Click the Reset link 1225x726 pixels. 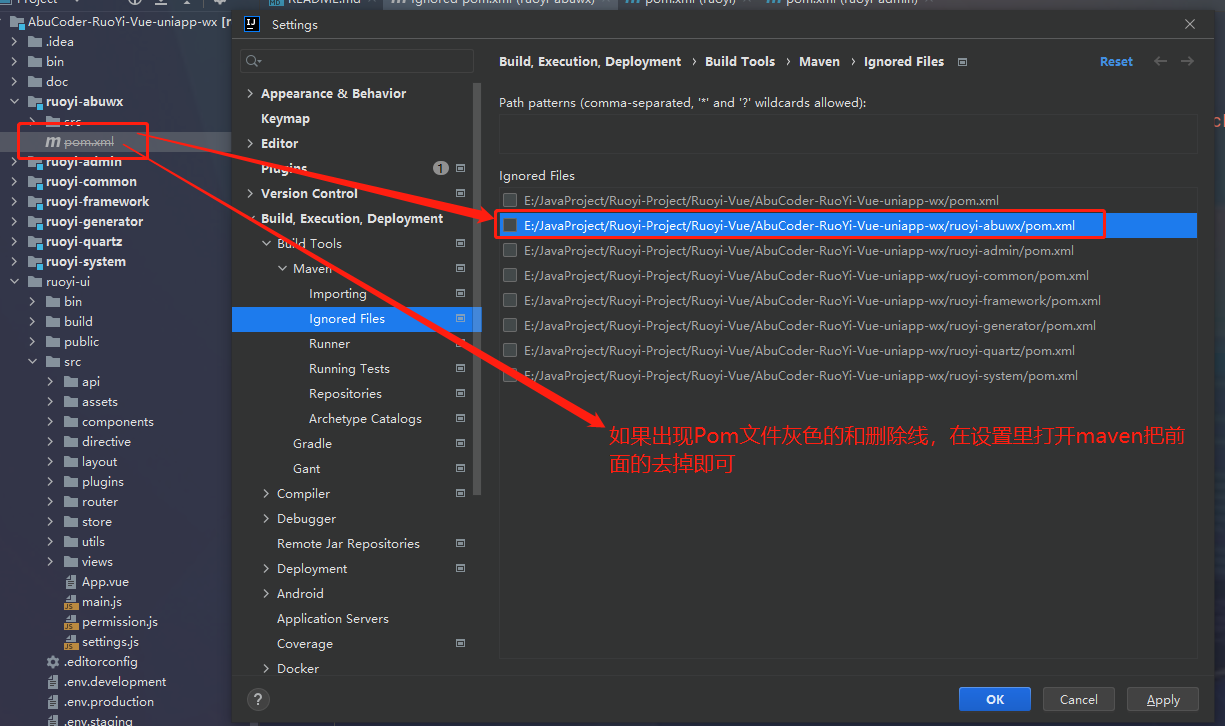[1116, 62]
